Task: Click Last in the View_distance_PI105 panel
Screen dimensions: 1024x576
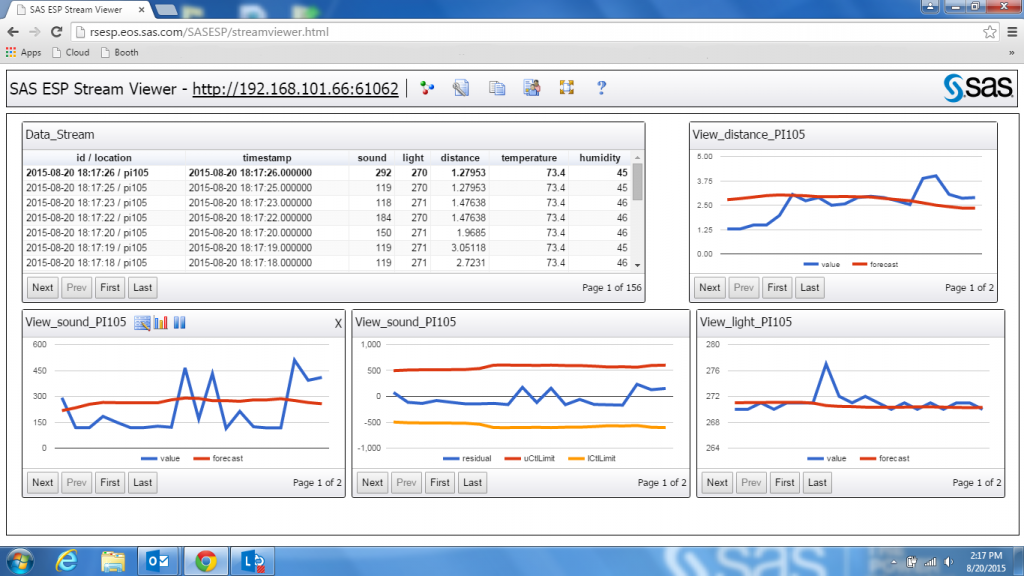Action: (810, 287)
